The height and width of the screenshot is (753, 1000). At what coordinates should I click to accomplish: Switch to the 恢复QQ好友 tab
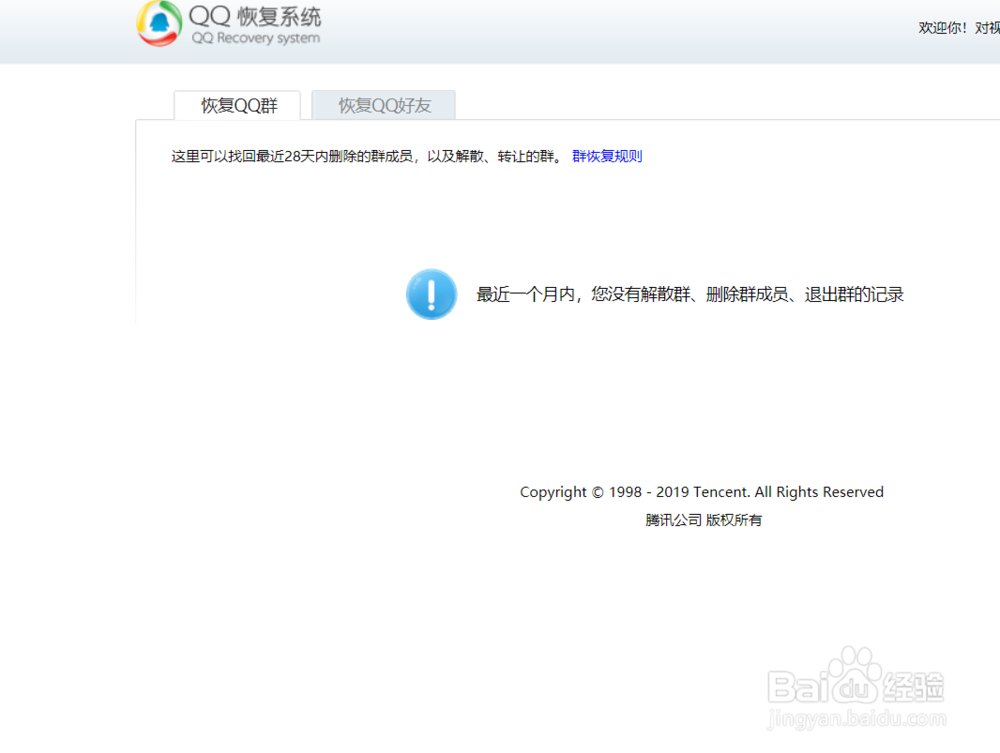click(x=383, y=105)
